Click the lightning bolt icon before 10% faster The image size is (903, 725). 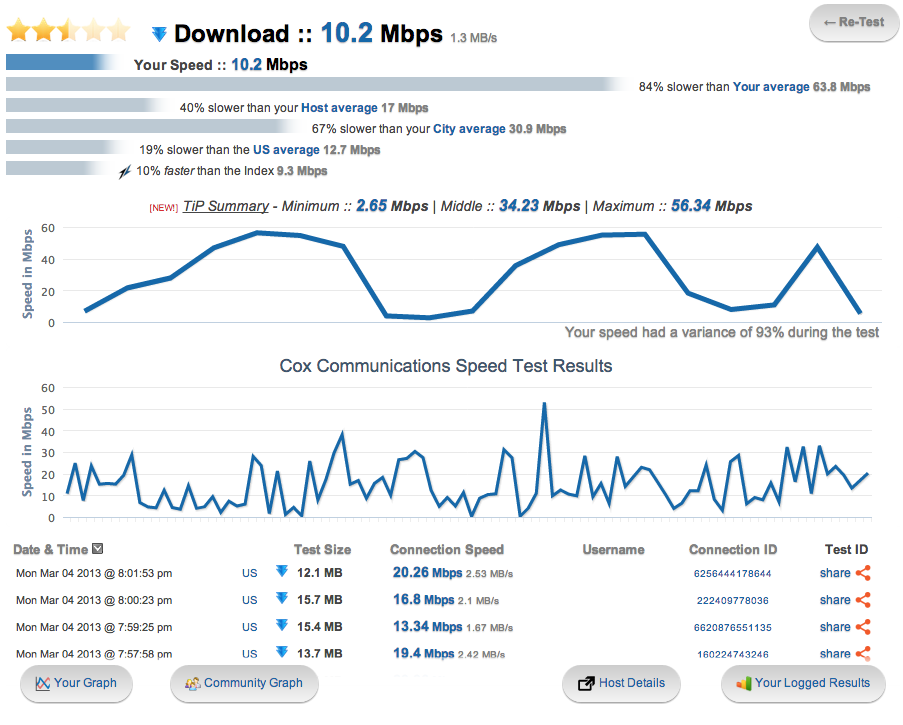click(x=125, y=171)
